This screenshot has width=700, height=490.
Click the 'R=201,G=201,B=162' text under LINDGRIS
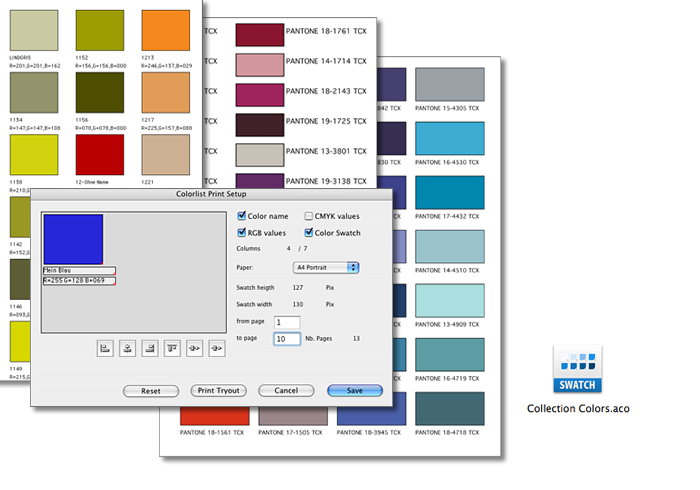[35, 66]
